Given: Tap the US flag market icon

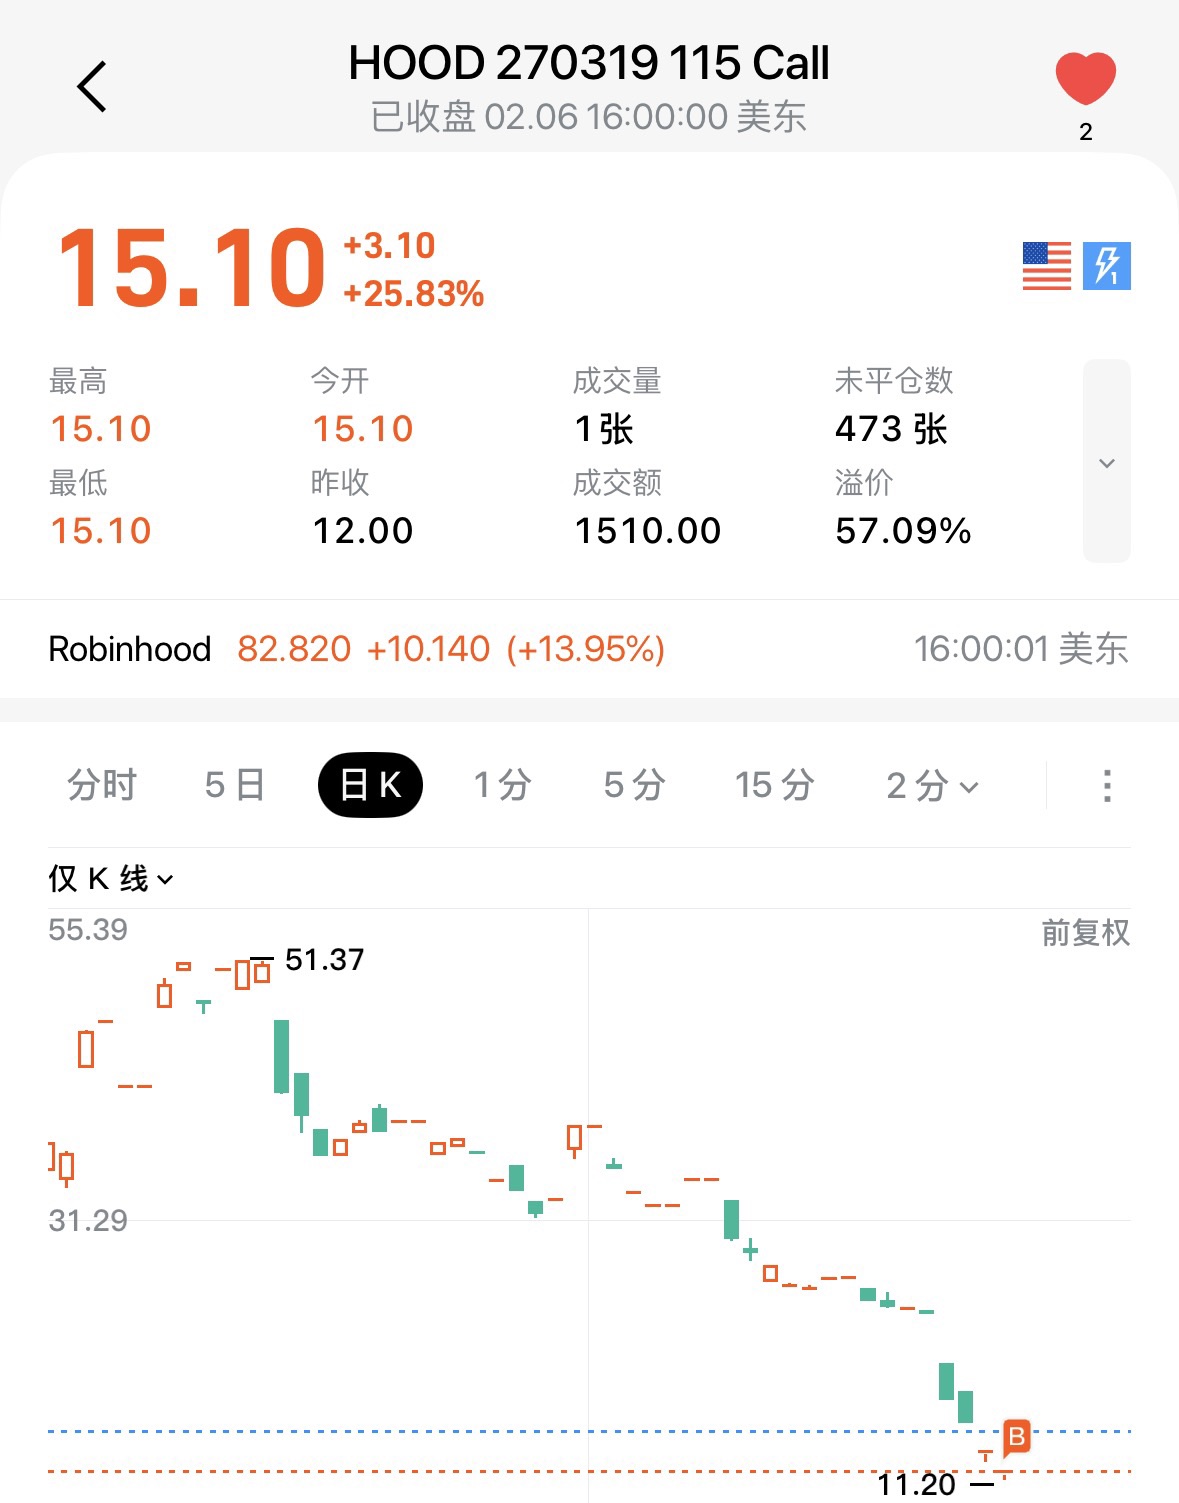Looking at the screenshot, I should click(x=1046, y=266).
